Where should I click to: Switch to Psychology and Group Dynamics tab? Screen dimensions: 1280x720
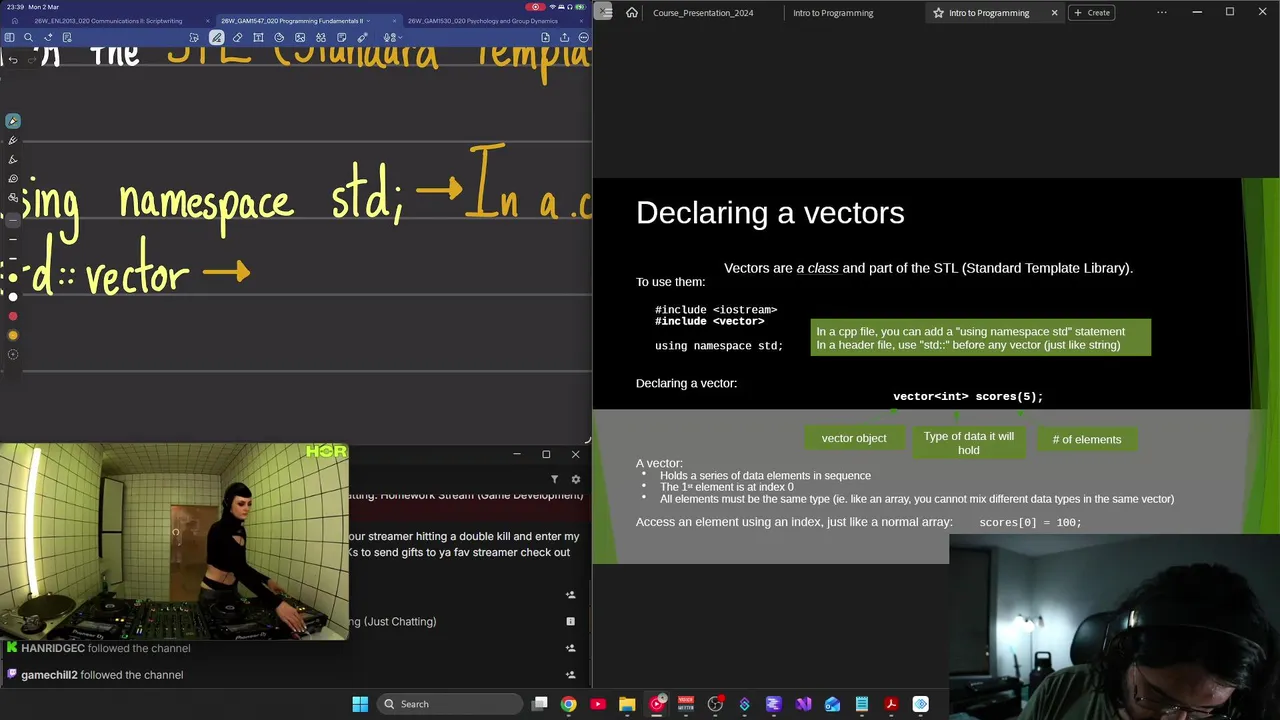click(x=483, y=21)
